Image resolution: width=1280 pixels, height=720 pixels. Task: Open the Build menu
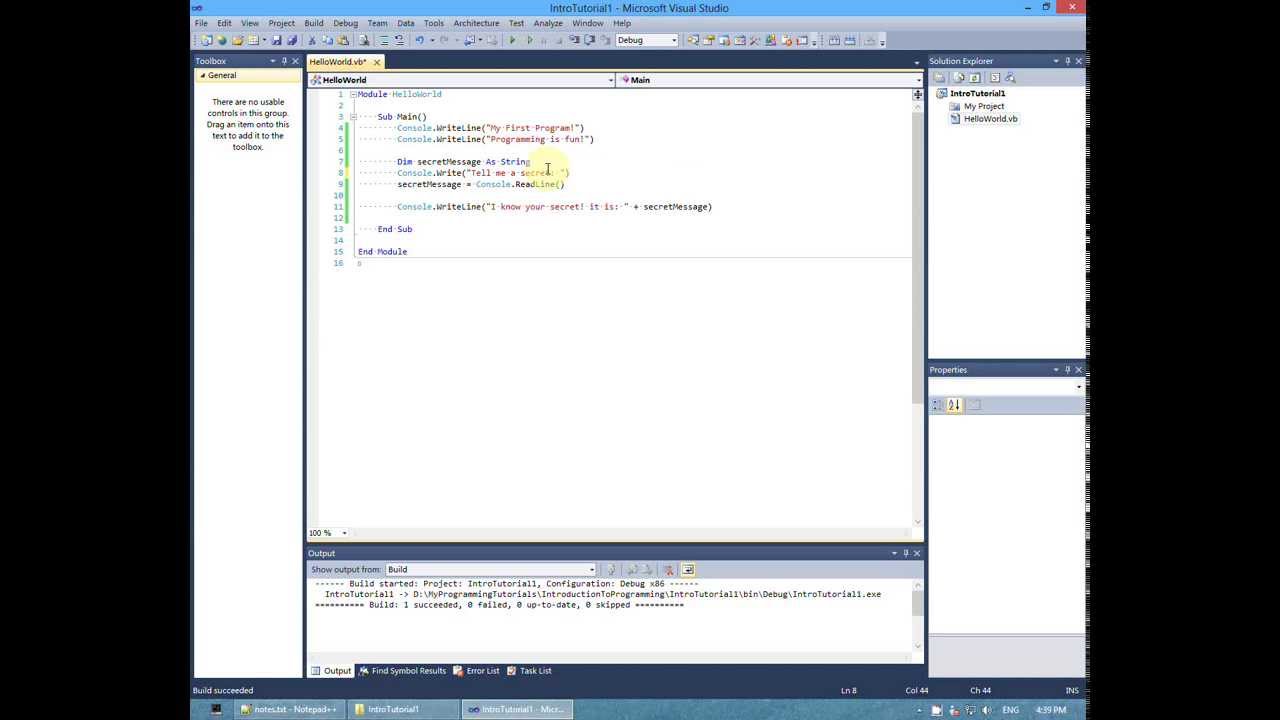pos(314,23)
